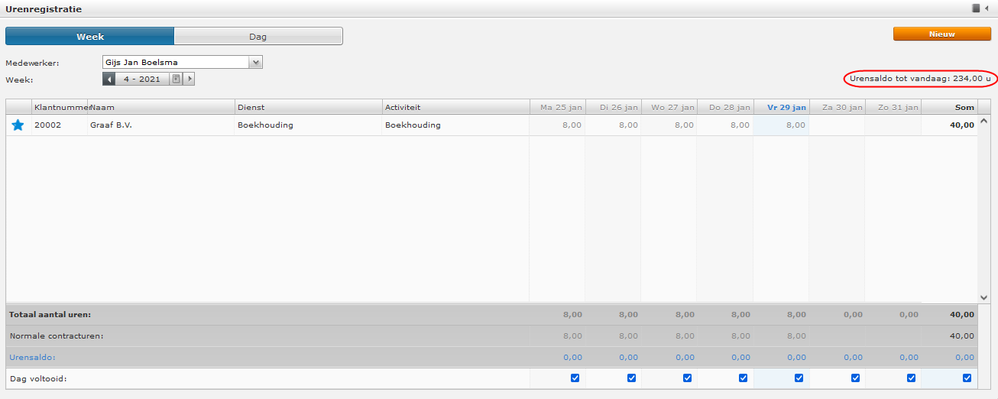
Task: Click the Di 26 jan 8,00 cell in the Graaf B.V. row
Action: click(614, 125)
